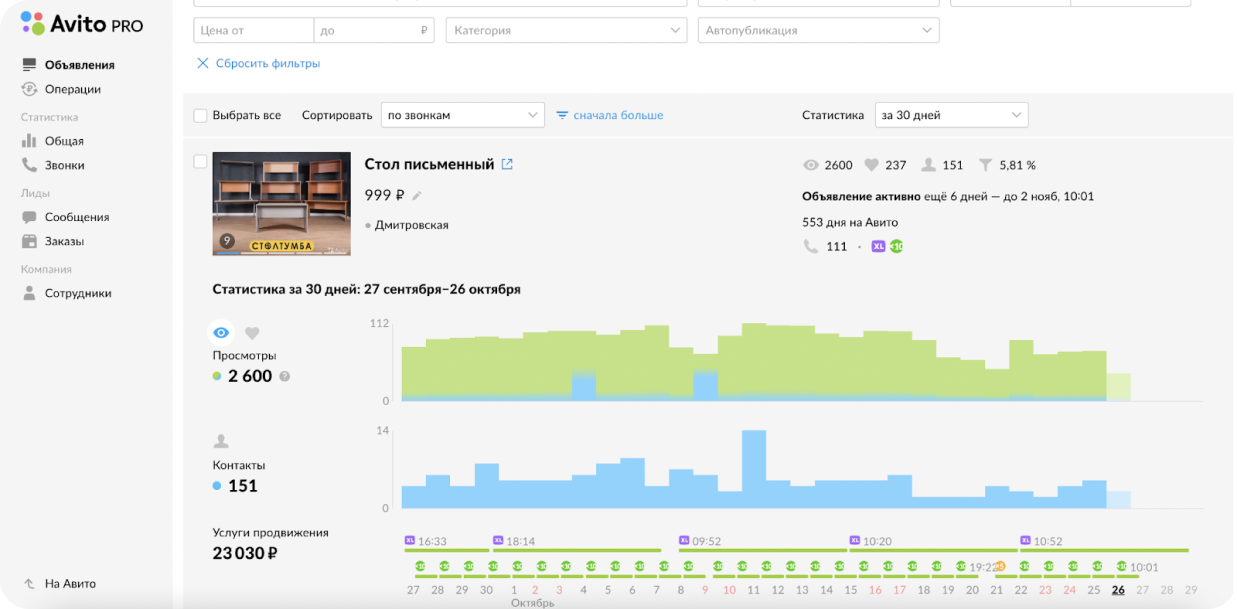Expand the 'Категория' dropdown
The width and height of the screenshot is (1237, 609).
point(566,30)
